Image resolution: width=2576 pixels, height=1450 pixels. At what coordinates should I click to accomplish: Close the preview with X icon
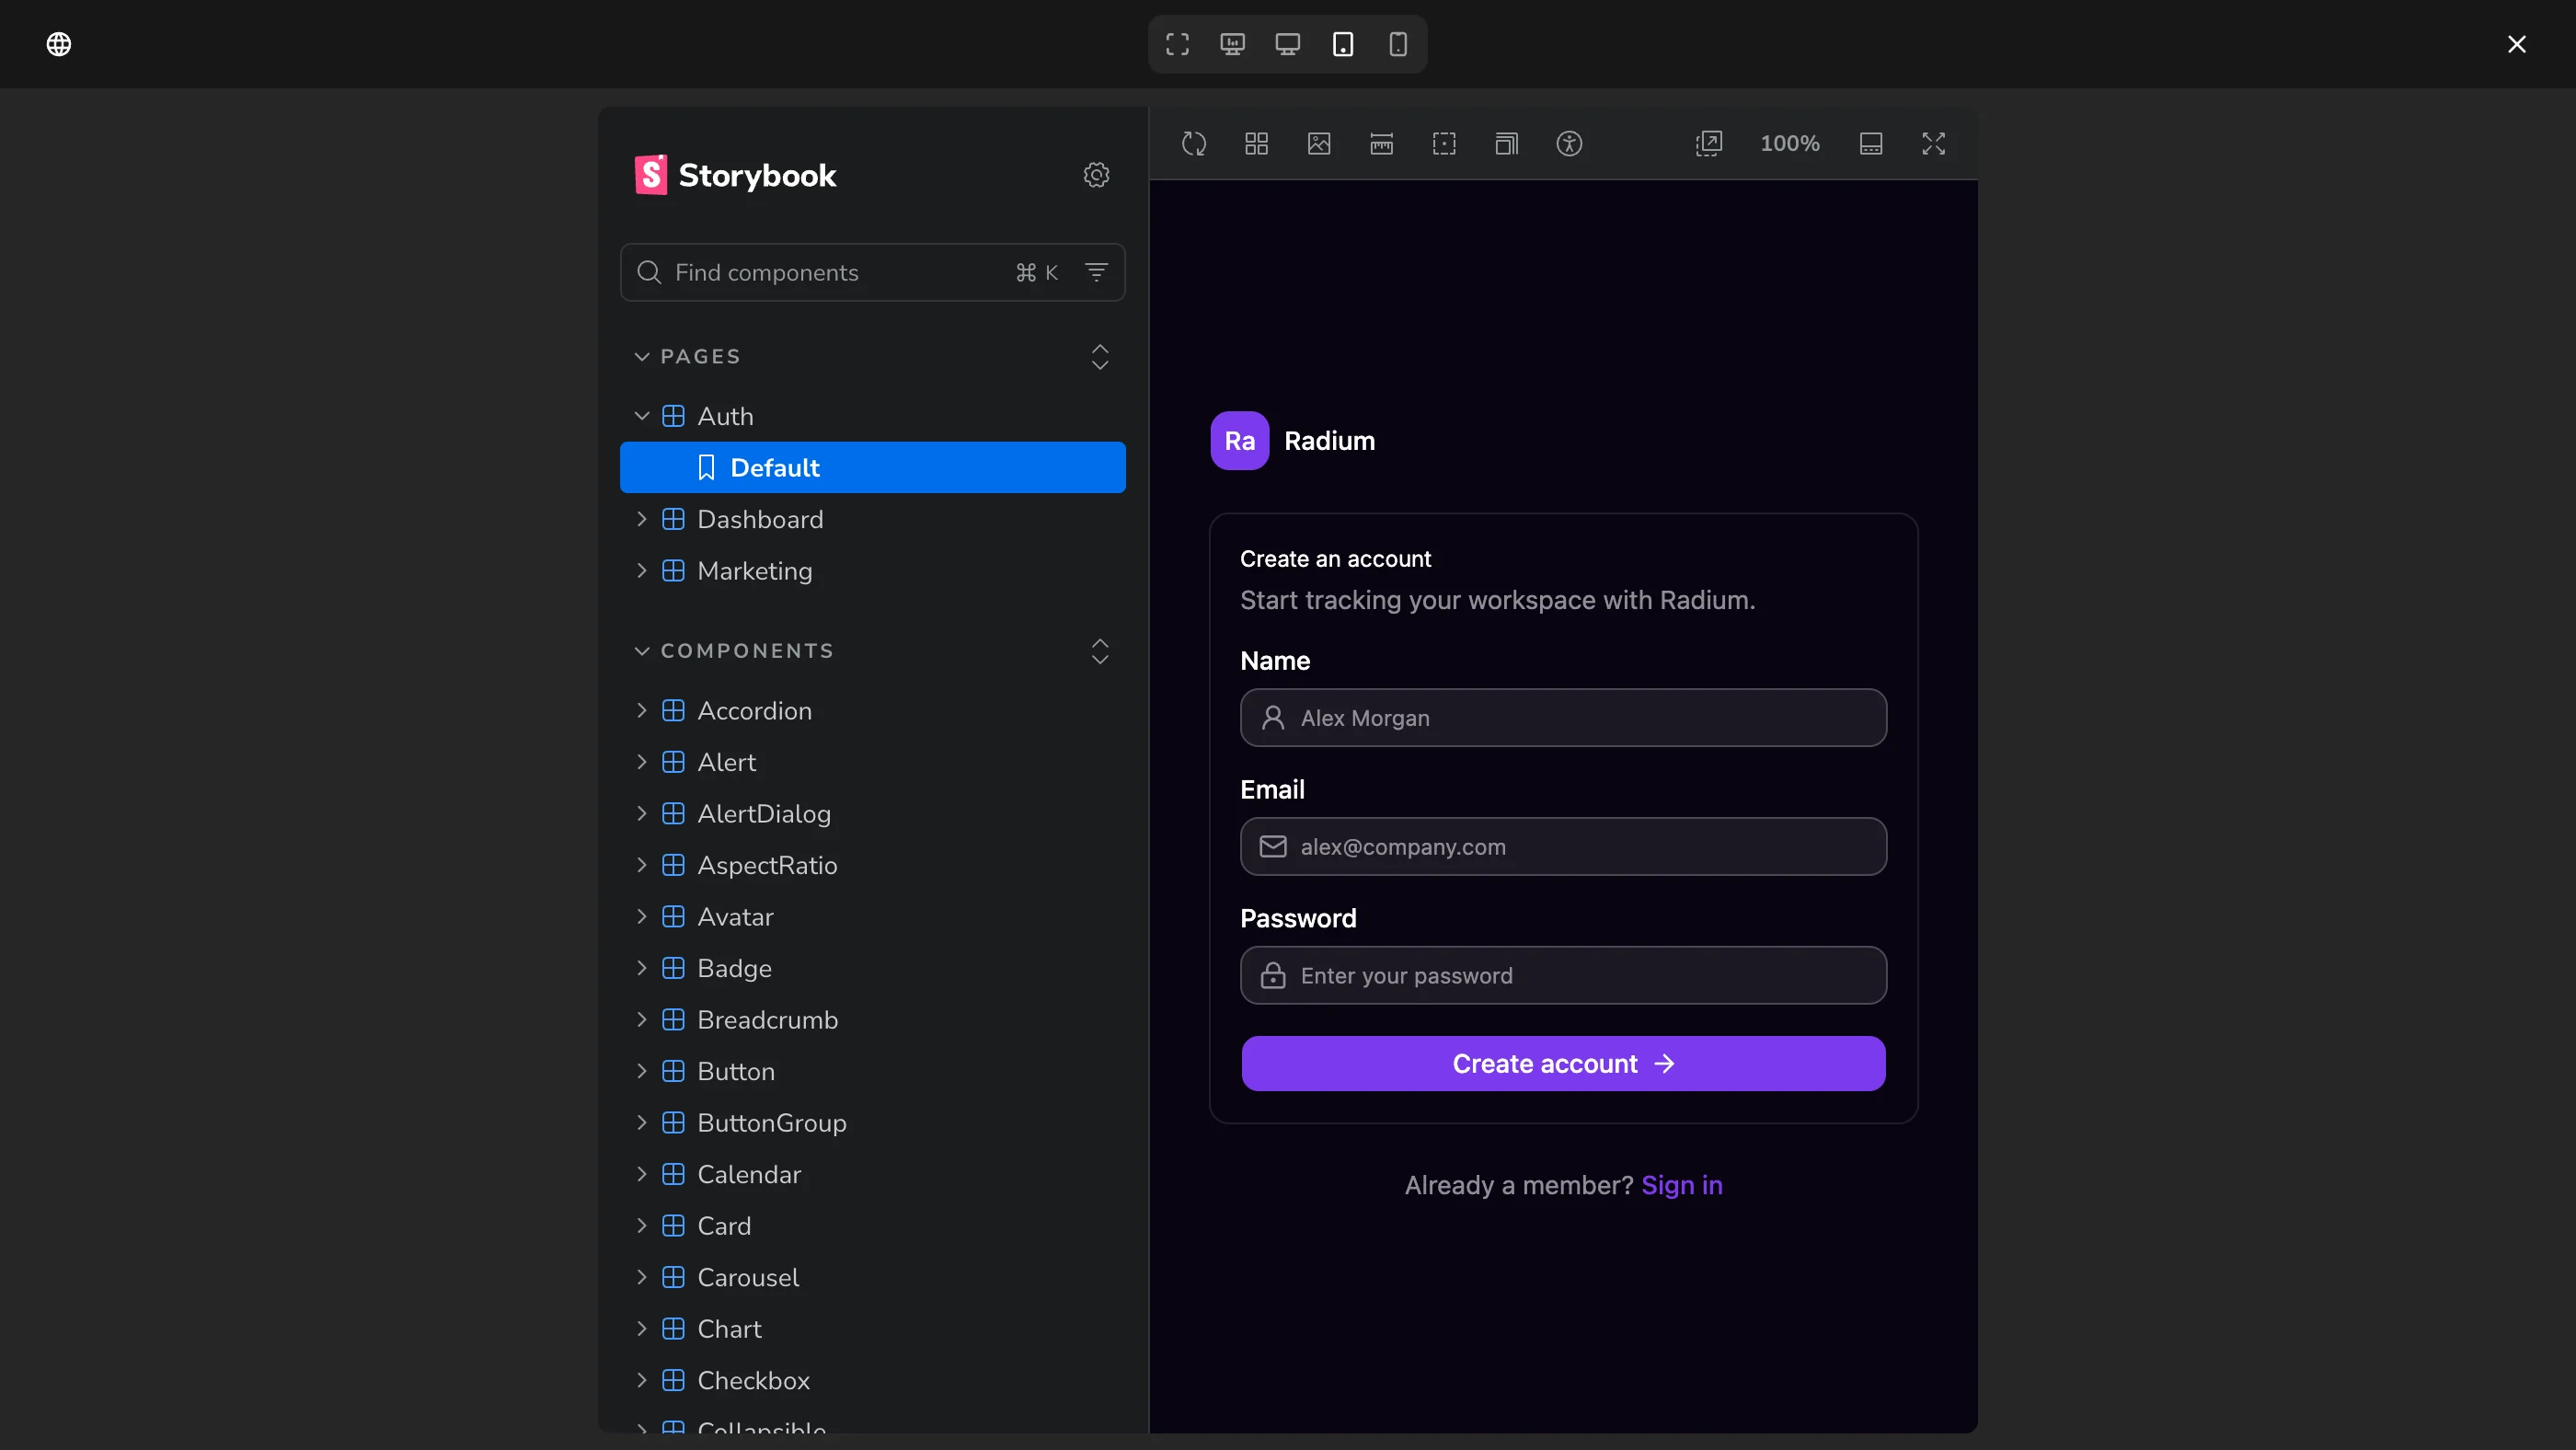point(2517,44)
